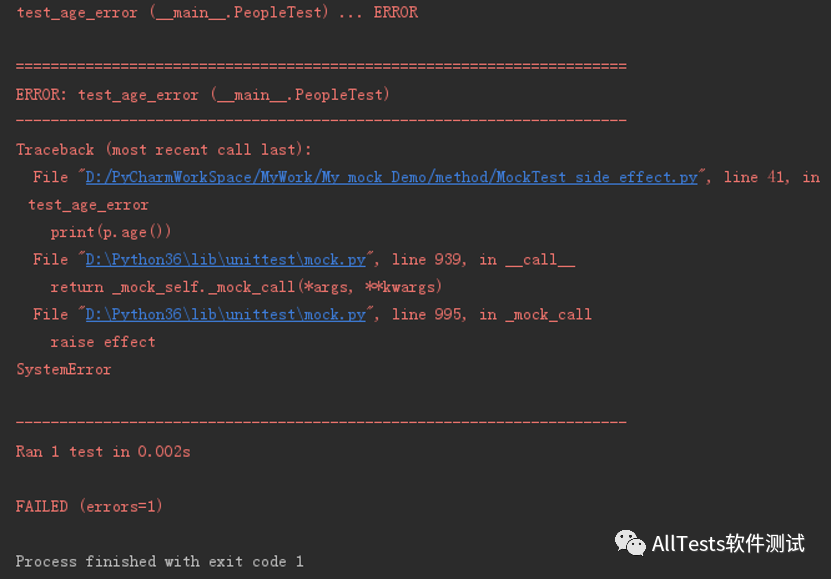This screenshot has height=580, width=832.
Task: Select the SystemError exception line
Action: point(64,369)
